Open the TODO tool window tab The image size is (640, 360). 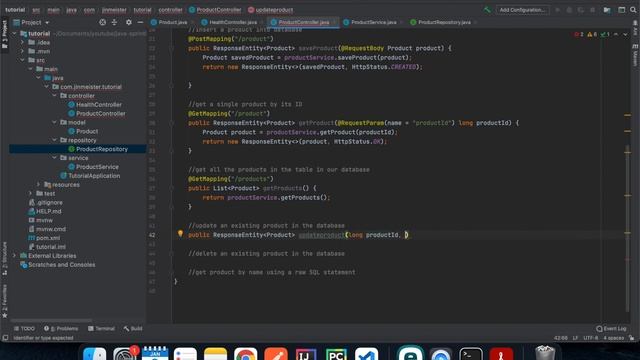coord(24,329)
